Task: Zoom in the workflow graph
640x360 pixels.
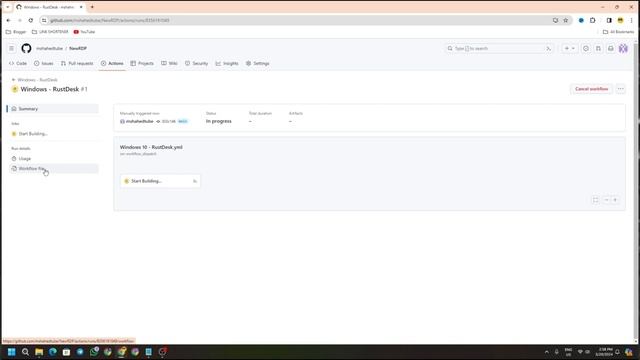Action: 615,200
